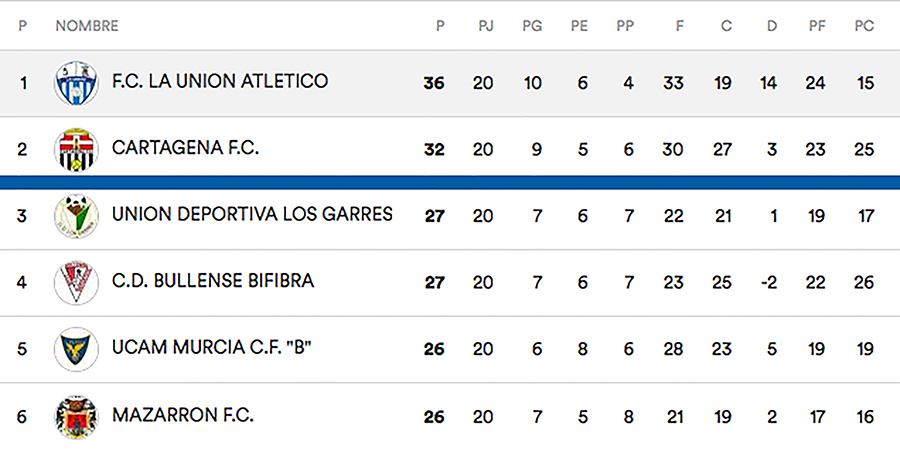900x450 pixels.
Task: Click the Union Deportiva Los Garres crest
Action: tap(76, 215)
